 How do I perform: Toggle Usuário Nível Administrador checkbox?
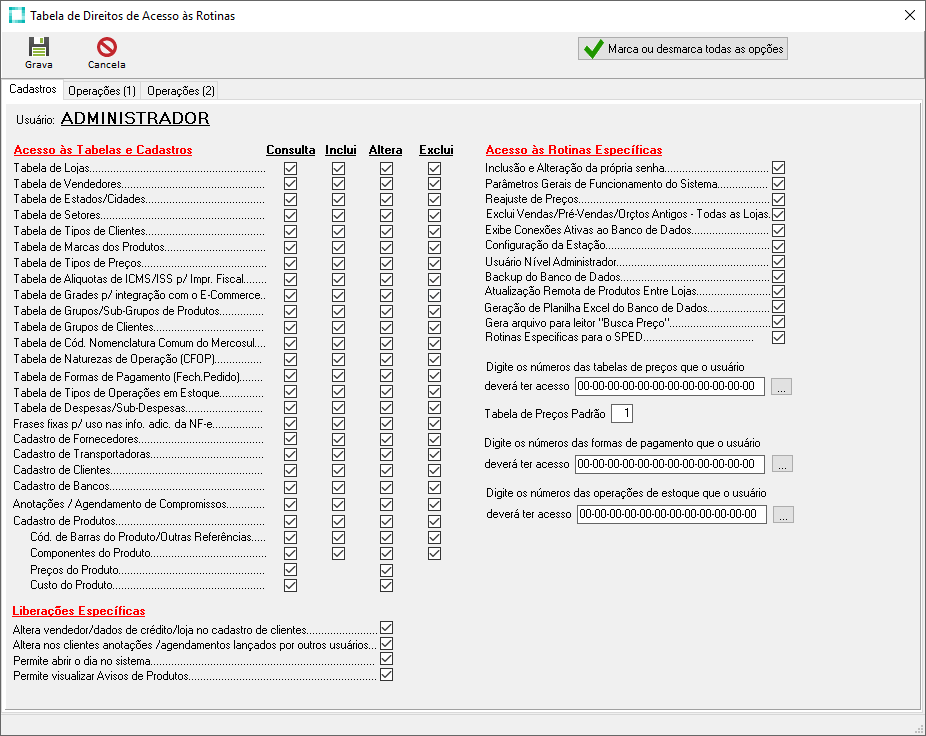[778, 261]
